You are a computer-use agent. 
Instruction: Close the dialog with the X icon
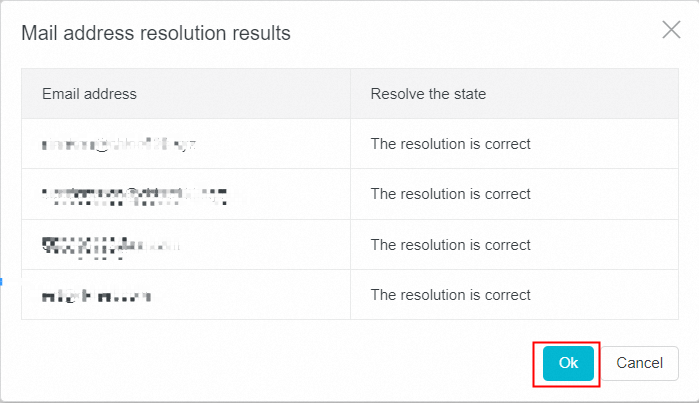point(671,30)
